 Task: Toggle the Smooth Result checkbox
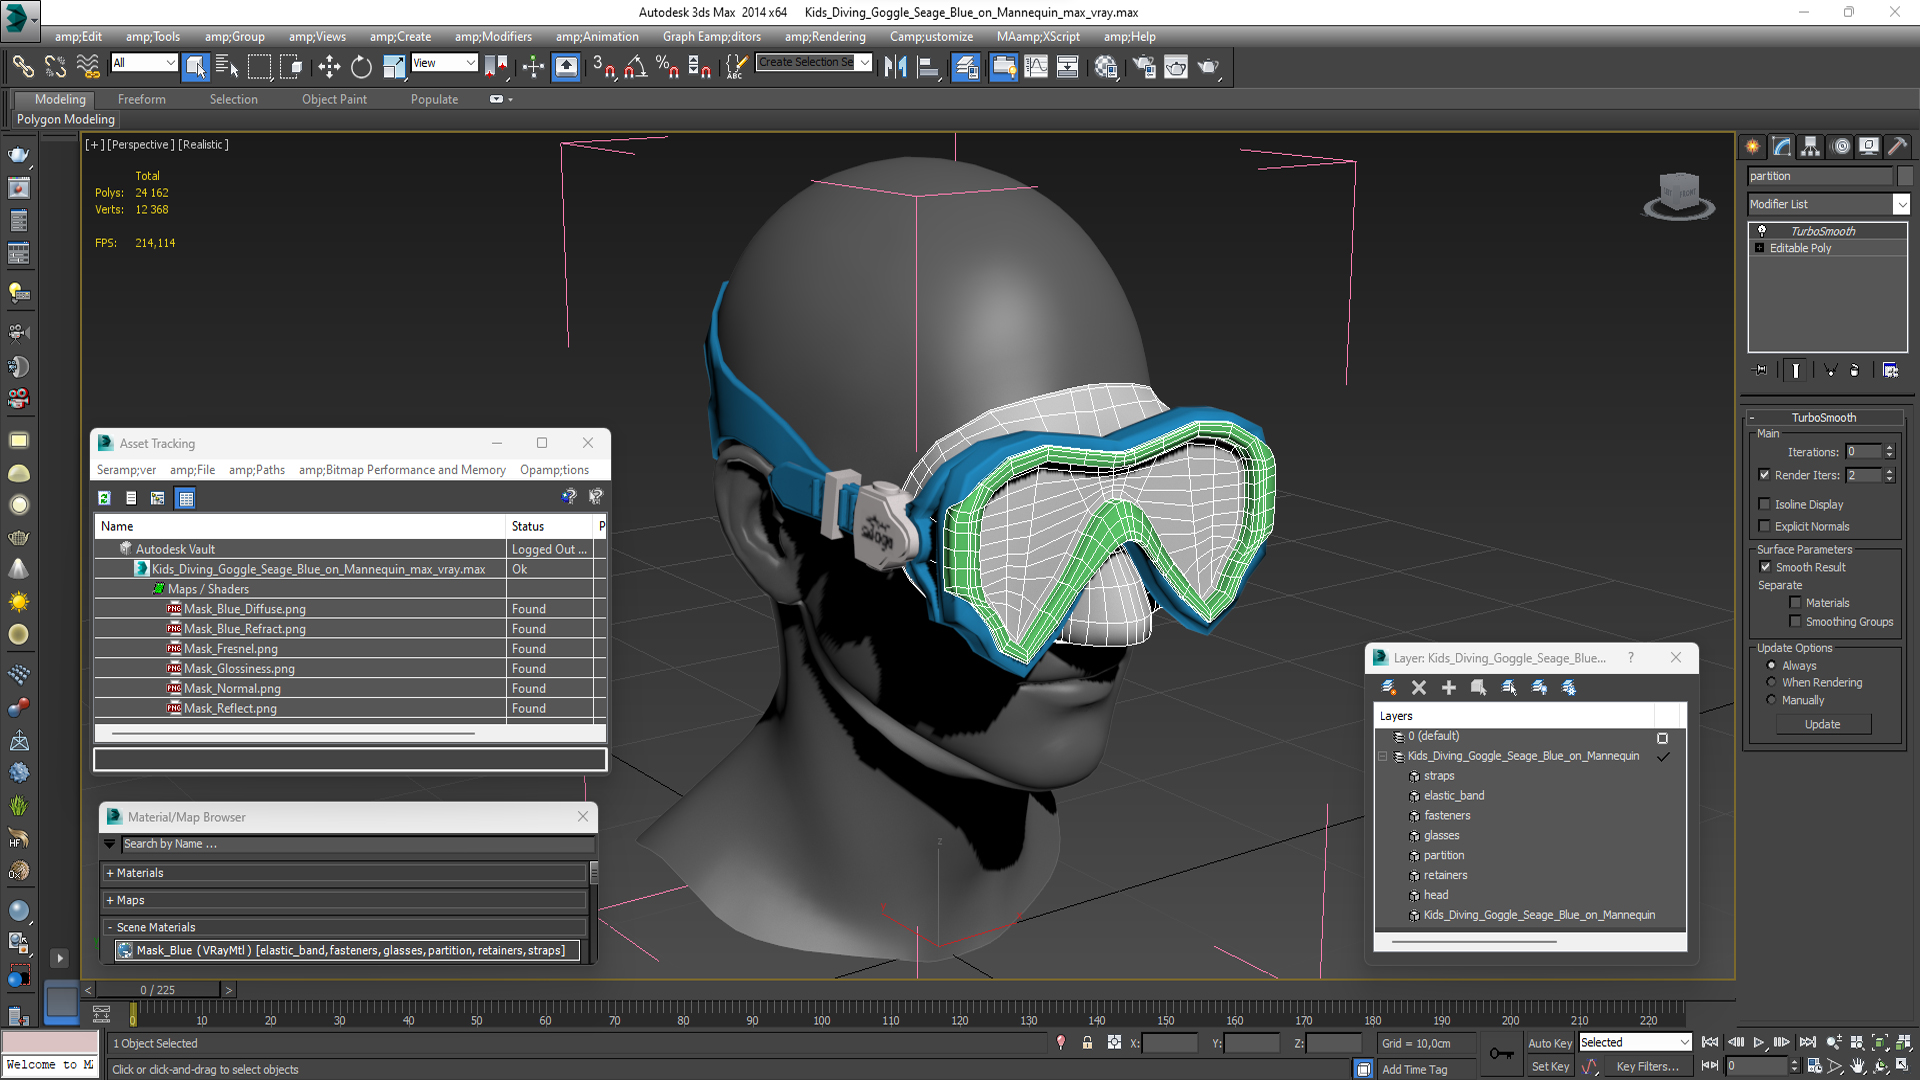pos(1765,567)
